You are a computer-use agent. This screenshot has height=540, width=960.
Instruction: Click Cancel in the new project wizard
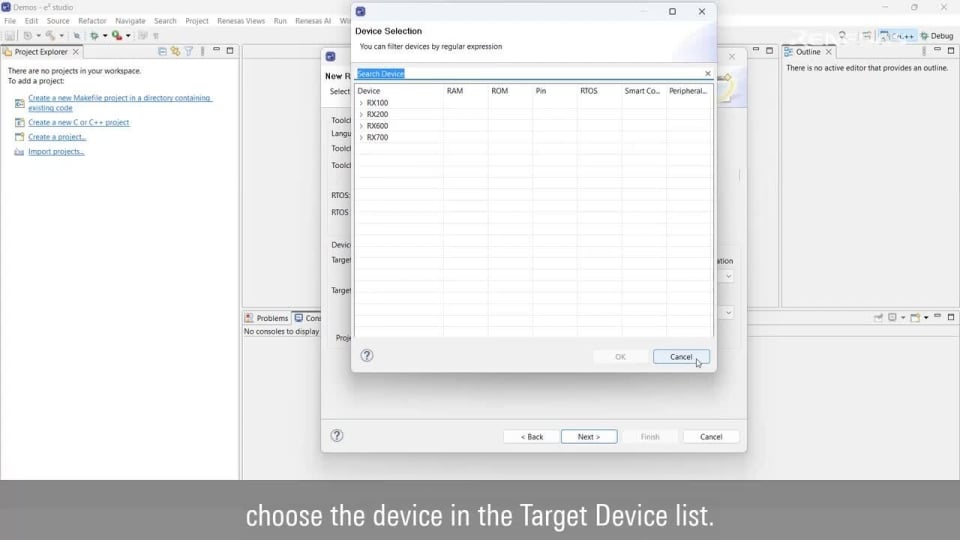[x=711, y=437]
